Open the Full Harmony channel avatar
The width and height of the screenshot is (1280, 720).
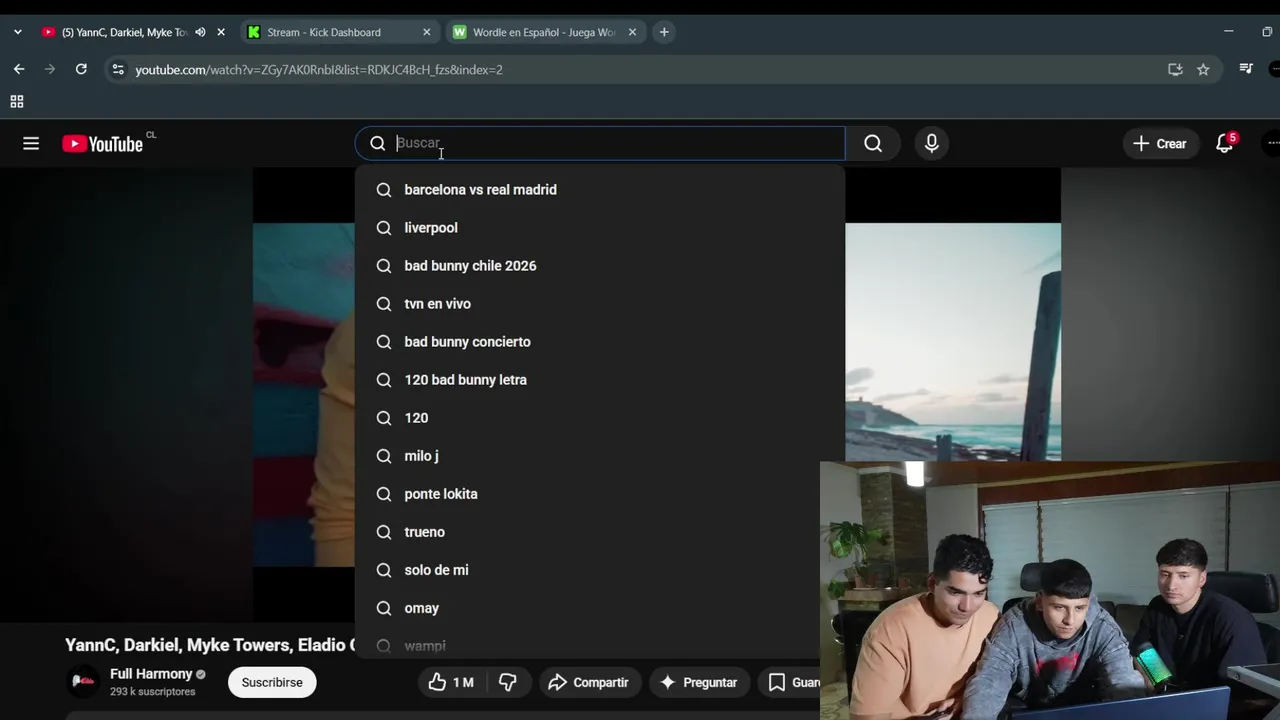pyautogui.click(x=84, y=682)
